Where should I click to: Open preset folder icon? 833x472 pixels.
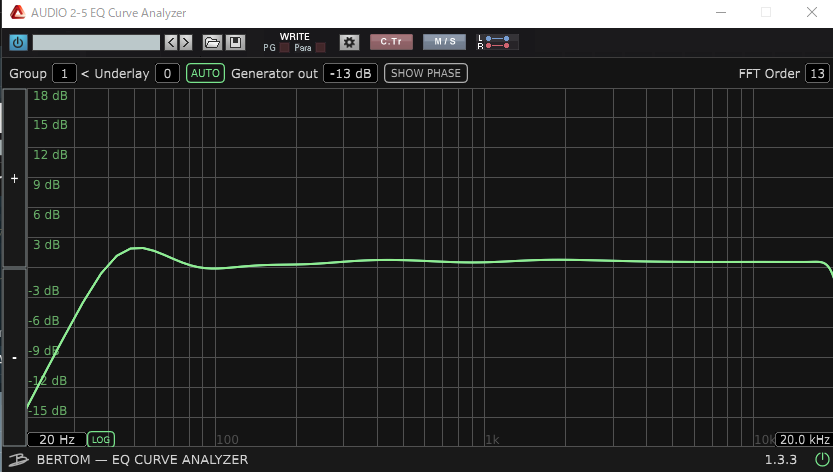[x=212, y=42]
